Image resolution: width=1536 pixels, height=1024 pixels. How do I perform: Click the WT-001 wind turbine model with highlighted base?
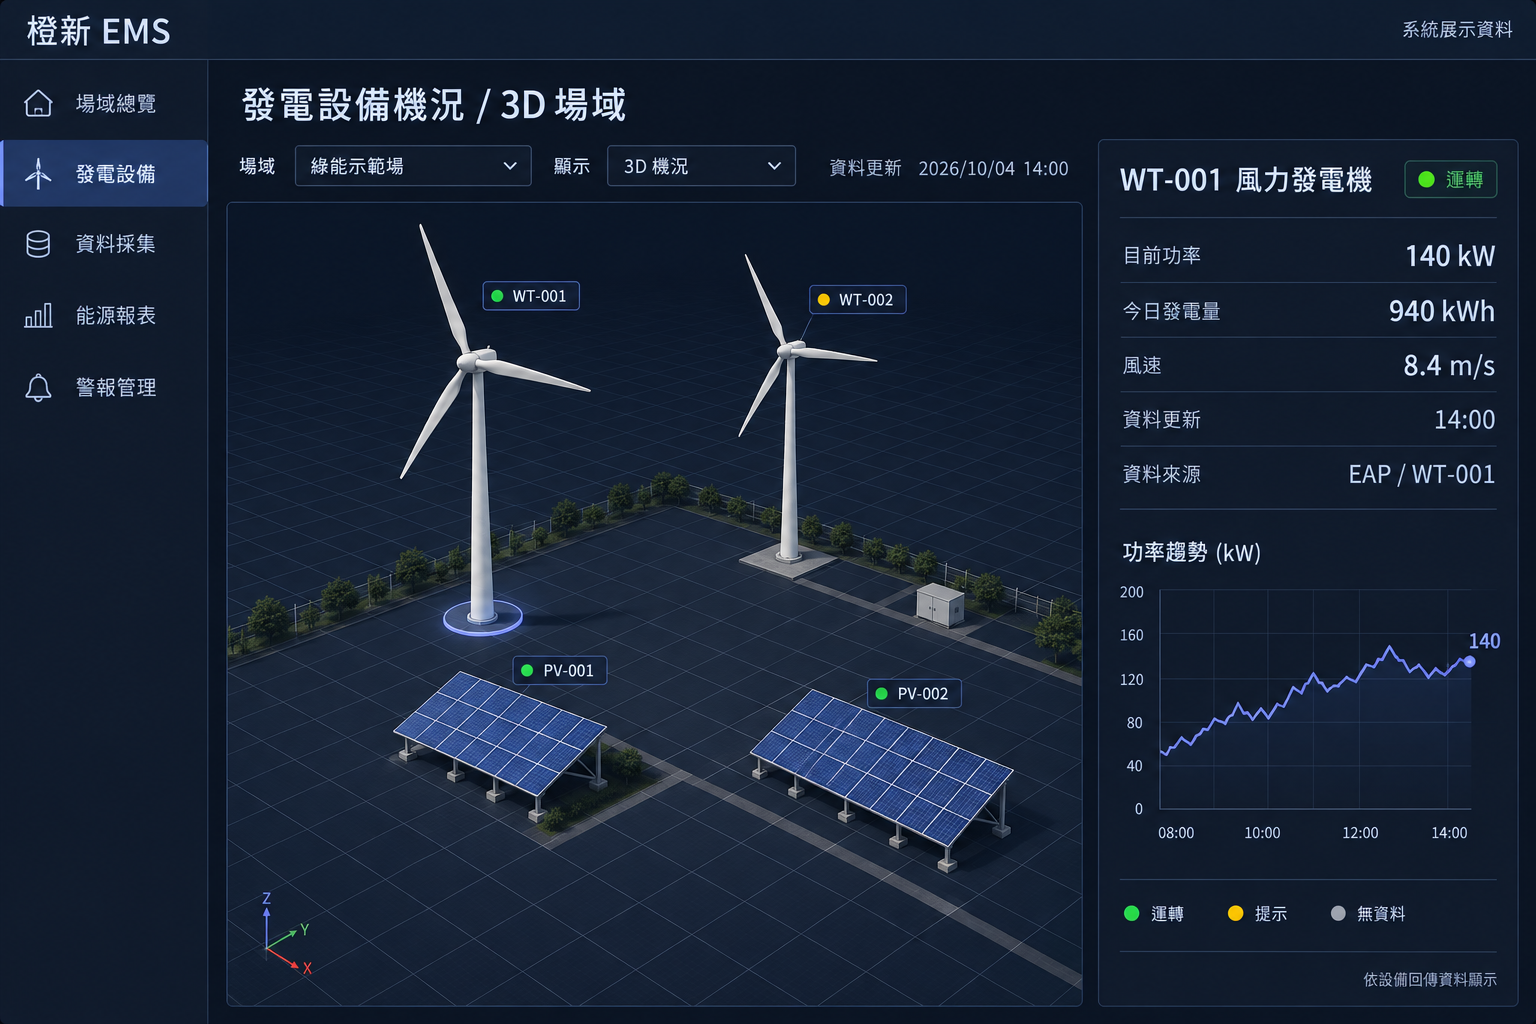(481, 480)
